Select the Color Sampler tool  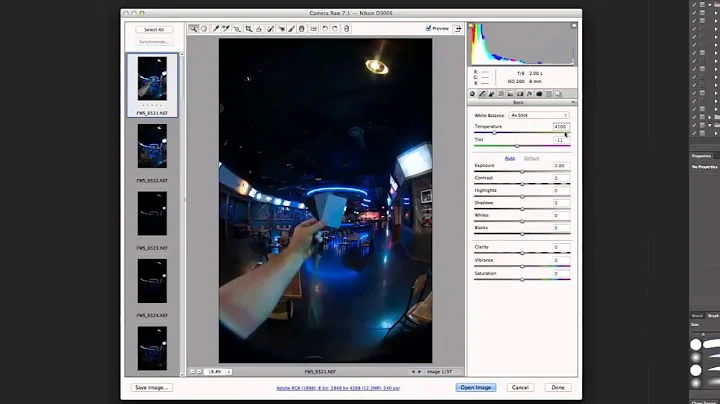[226, 28]
